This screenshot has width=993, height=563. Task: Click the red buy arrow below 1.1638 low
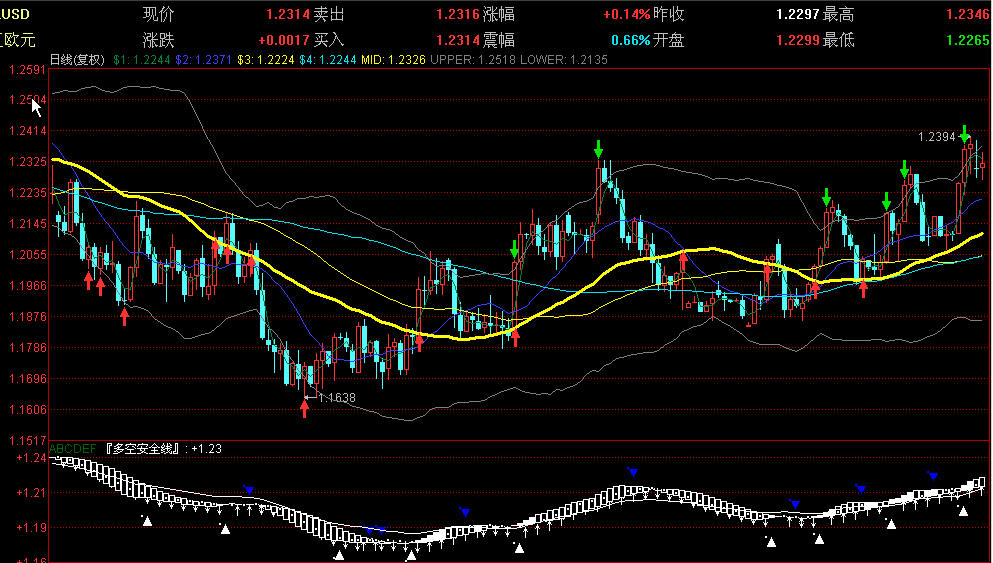[x=305, y=408]
